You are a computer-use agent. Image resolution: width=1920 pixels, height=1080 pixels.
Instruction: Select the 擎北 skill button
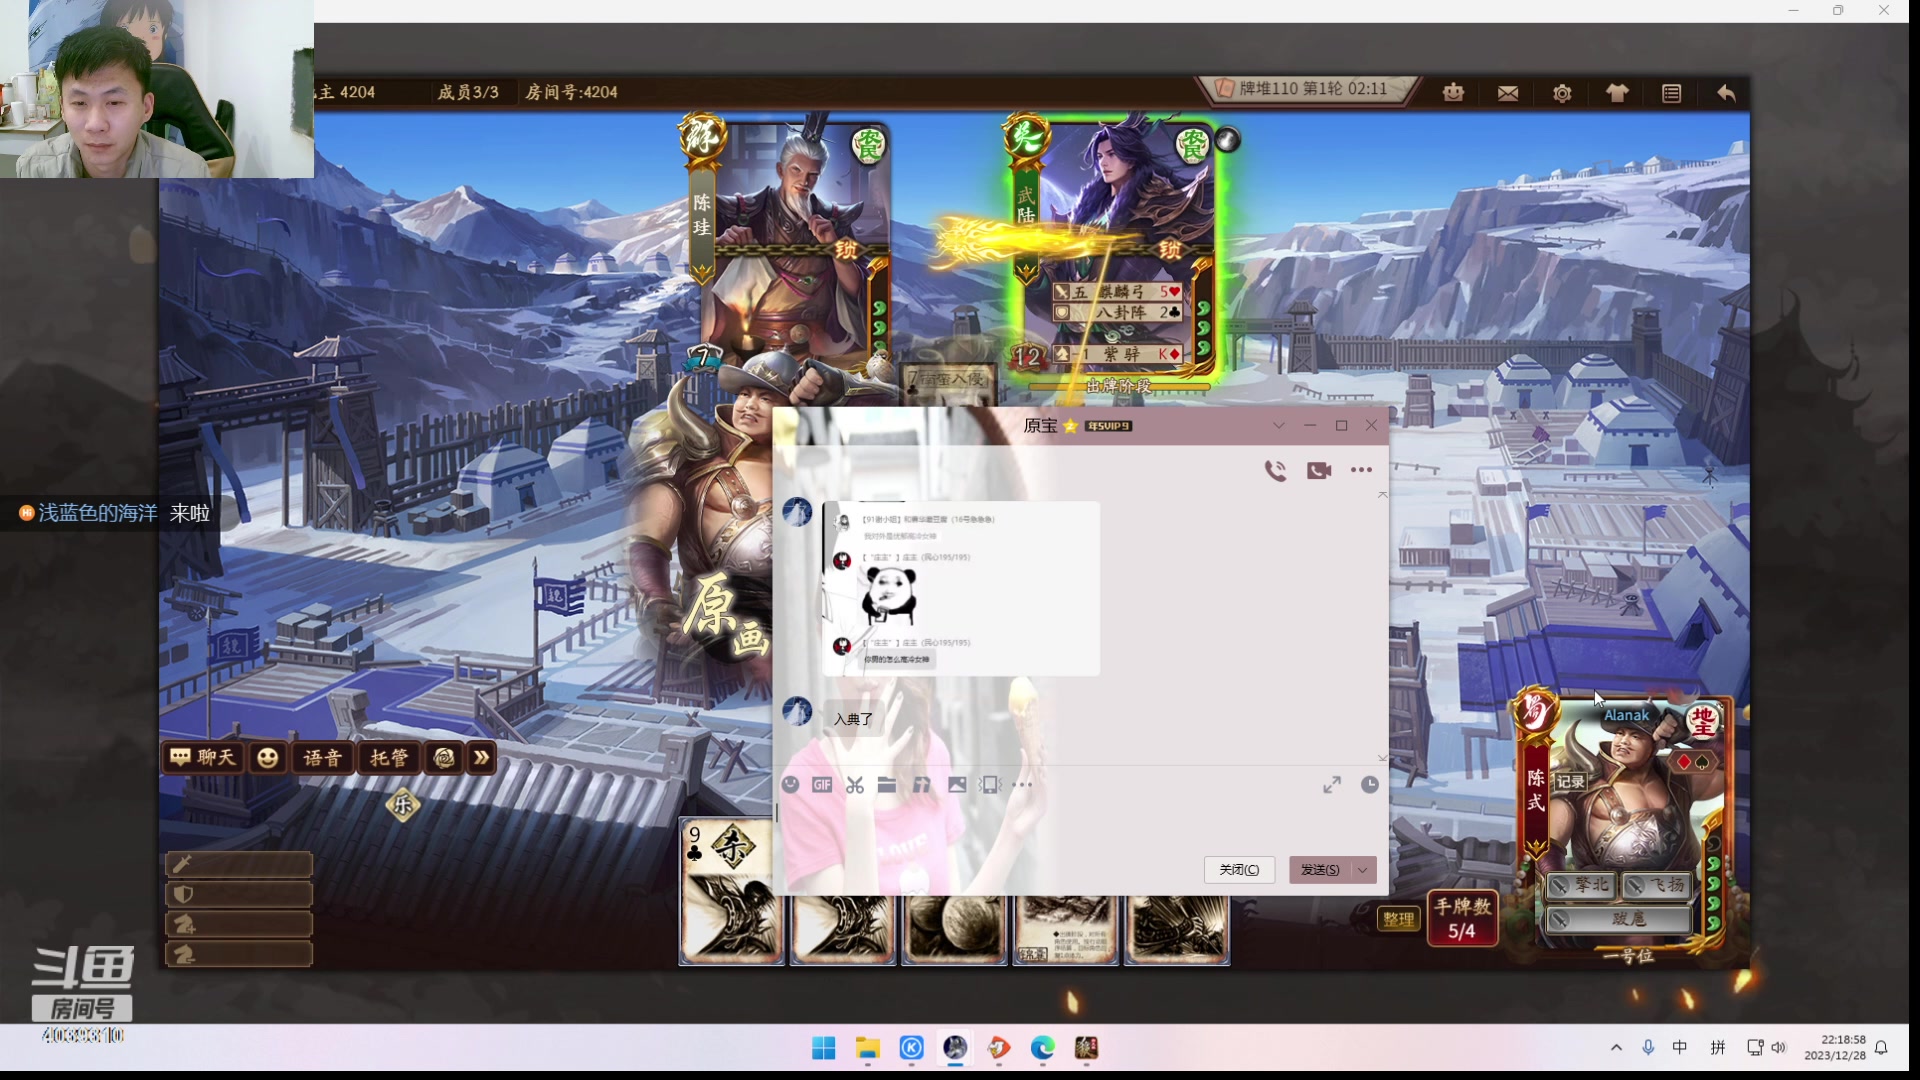coord(1583,886)
